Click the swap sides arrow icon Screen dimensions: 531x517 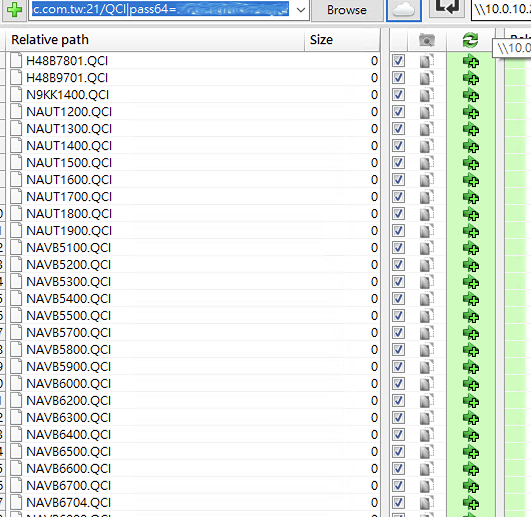pos(447,8)
